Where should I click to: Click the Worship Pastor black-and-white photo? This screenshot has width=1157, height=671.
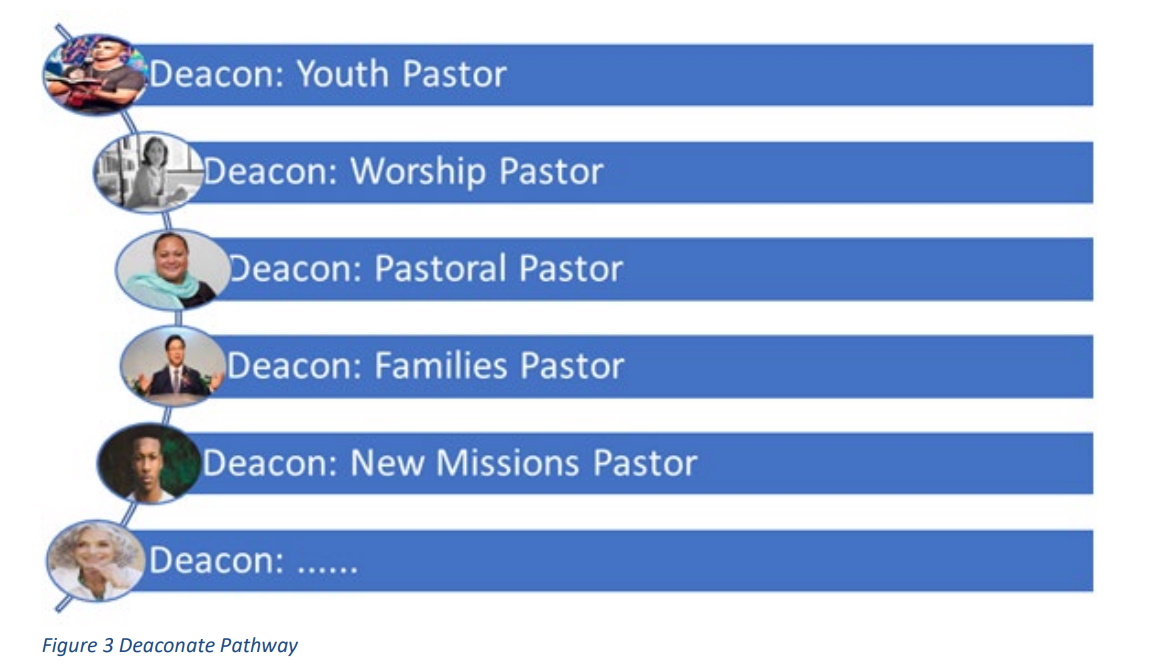pos(148,171)
